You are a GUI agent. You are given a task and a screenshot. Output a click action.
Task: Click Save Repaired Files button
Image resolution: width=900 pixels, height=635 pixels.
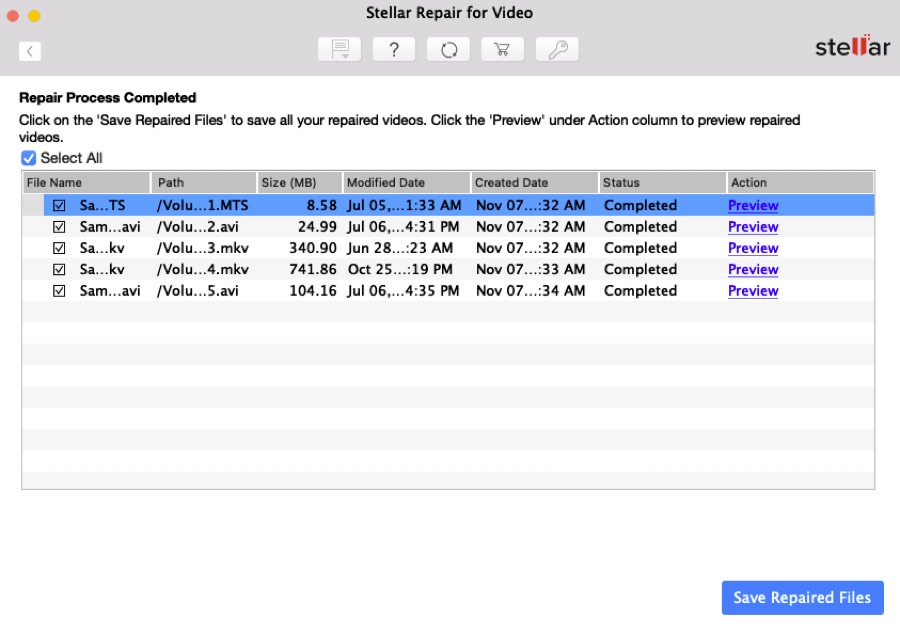click(802, 598)
